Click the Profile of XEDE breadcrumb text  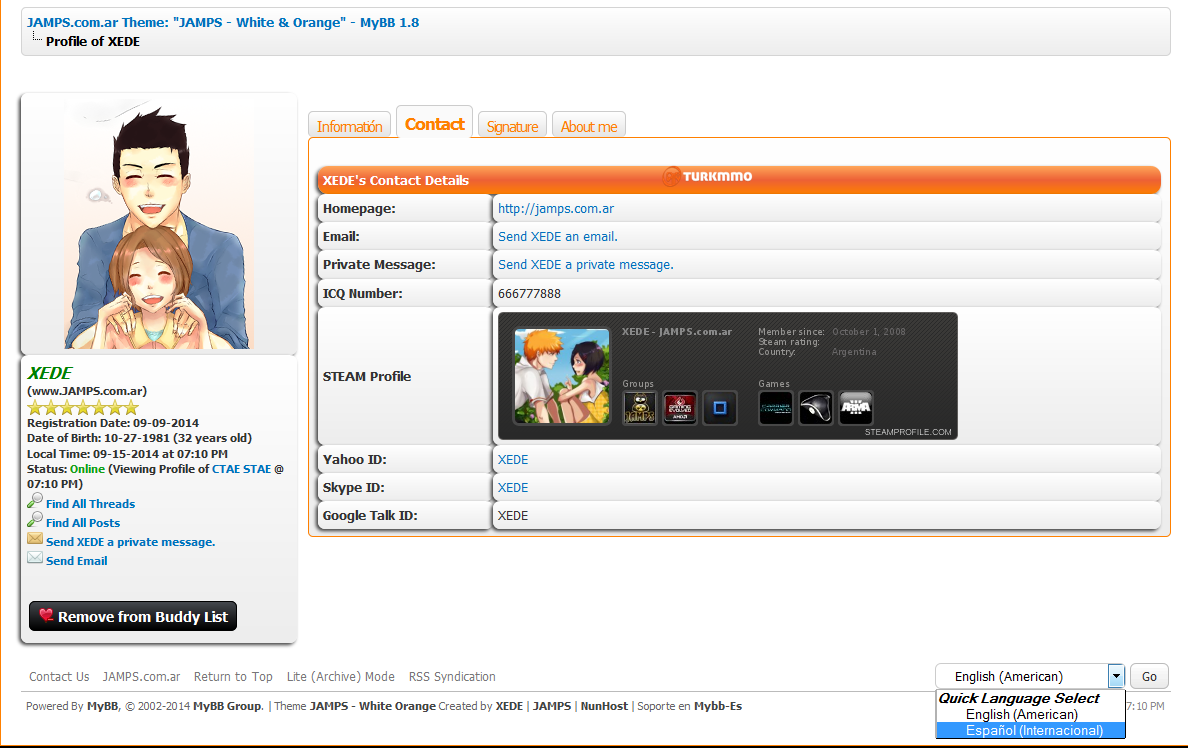coord(93,42)
